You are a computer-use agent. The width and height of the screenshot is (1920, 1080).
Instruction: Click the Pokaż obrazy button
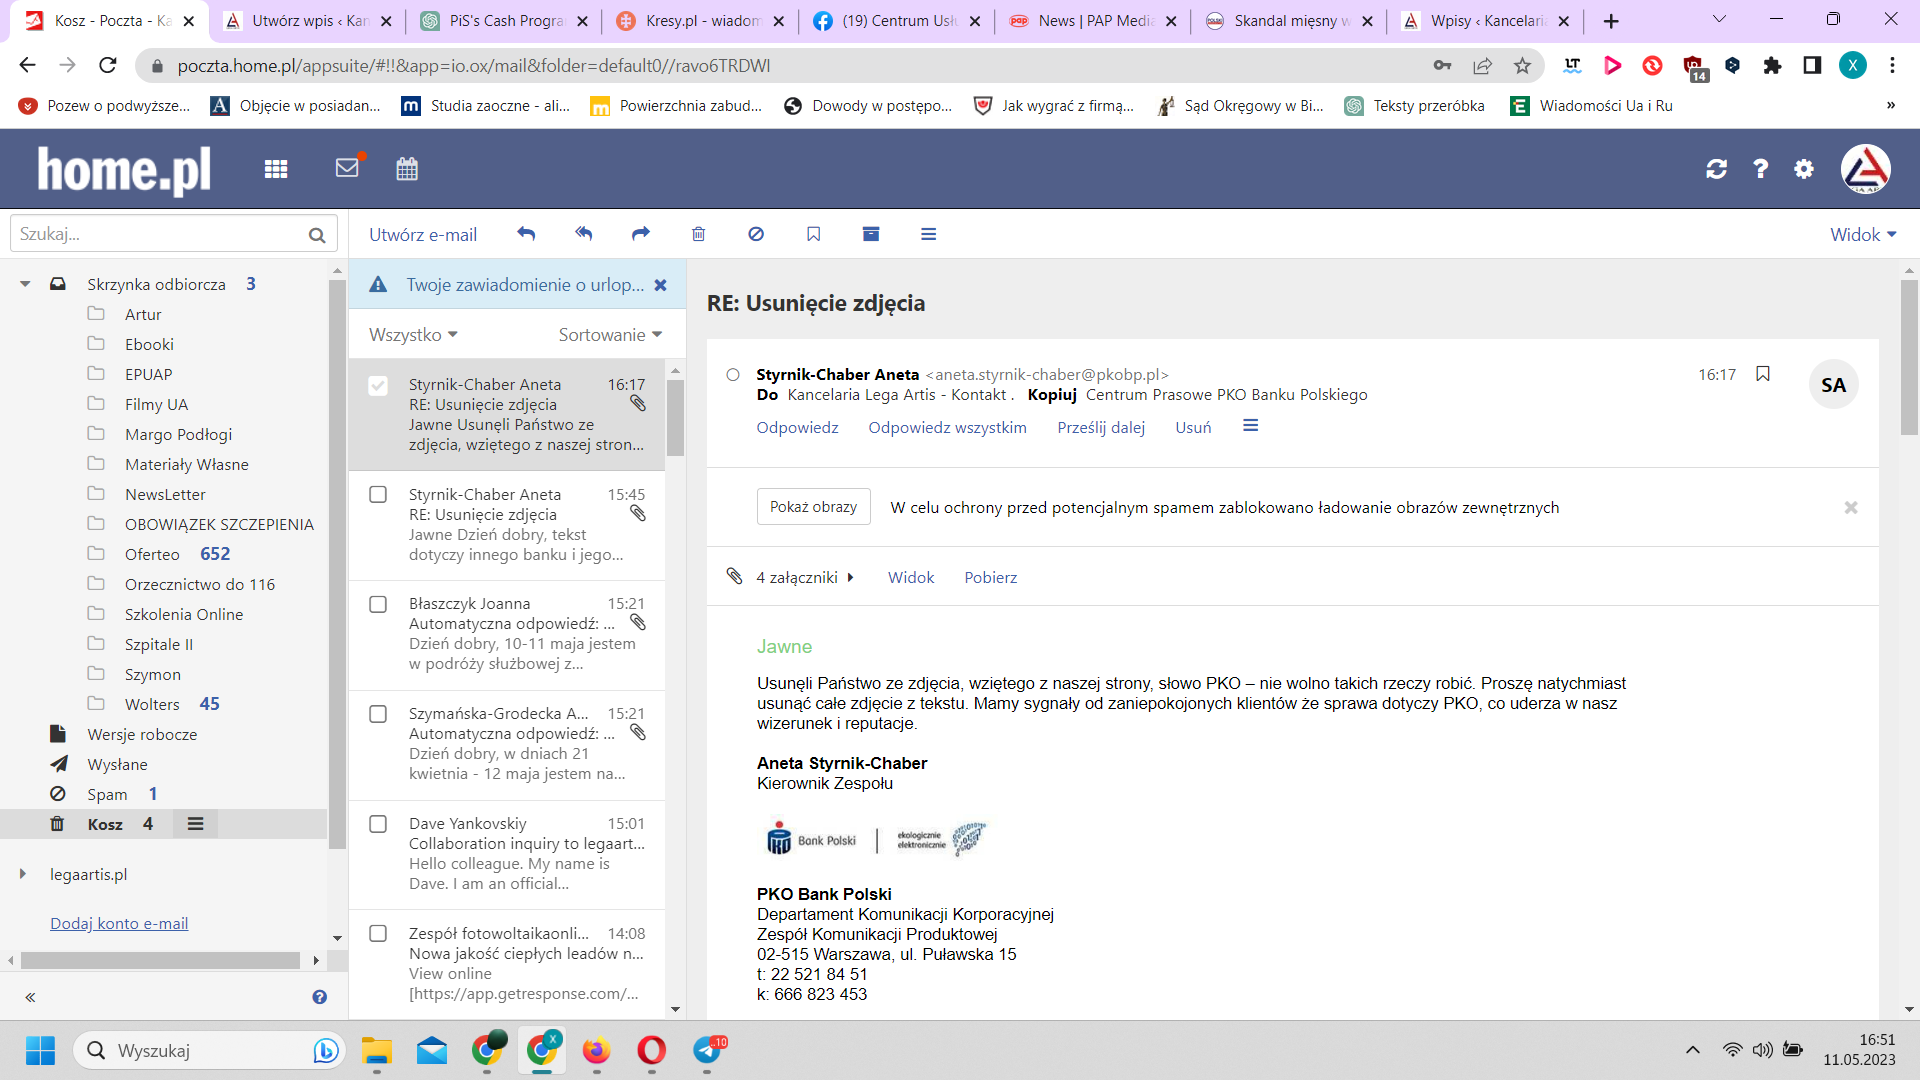[813, 507]
